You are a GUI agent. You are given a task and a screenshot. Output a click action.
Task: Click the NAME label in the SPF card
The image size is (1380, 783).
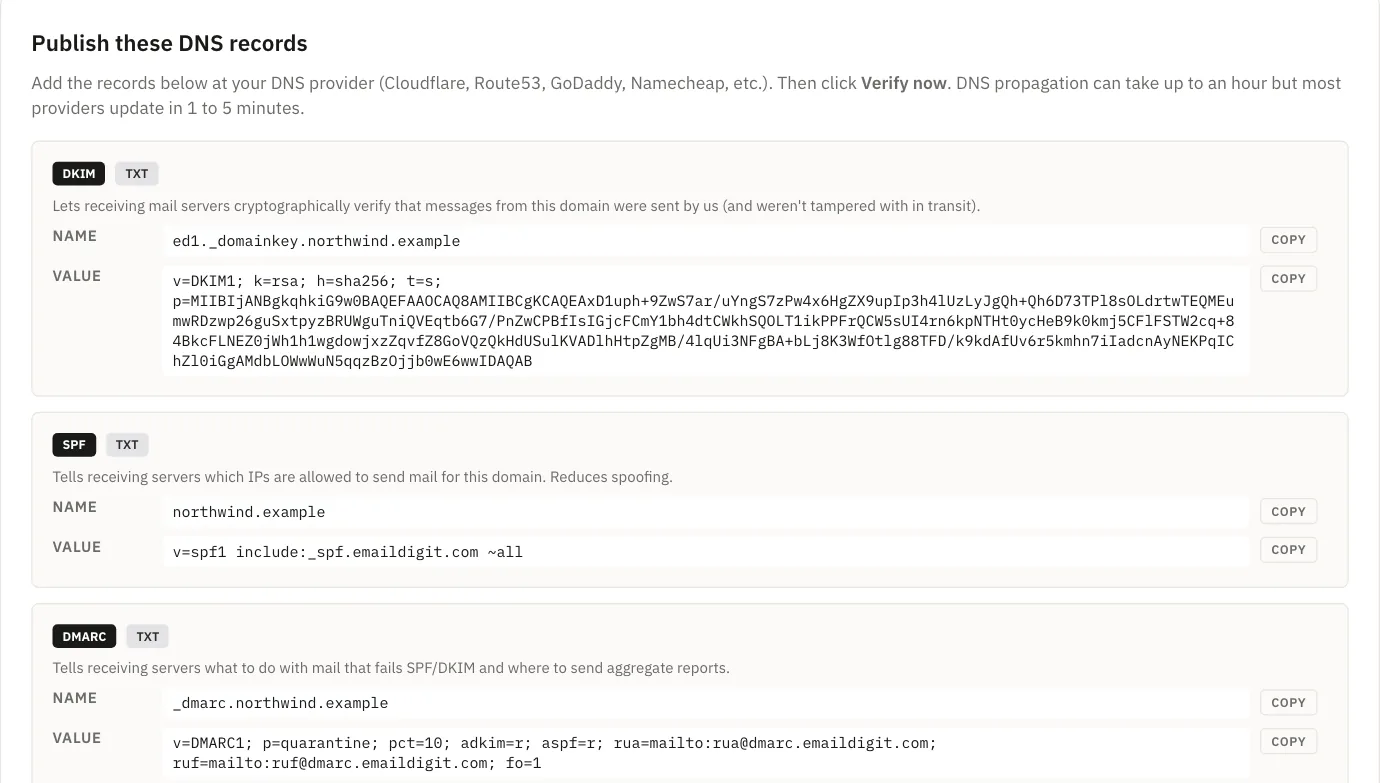pyautogui.click(x=75, y=507)
